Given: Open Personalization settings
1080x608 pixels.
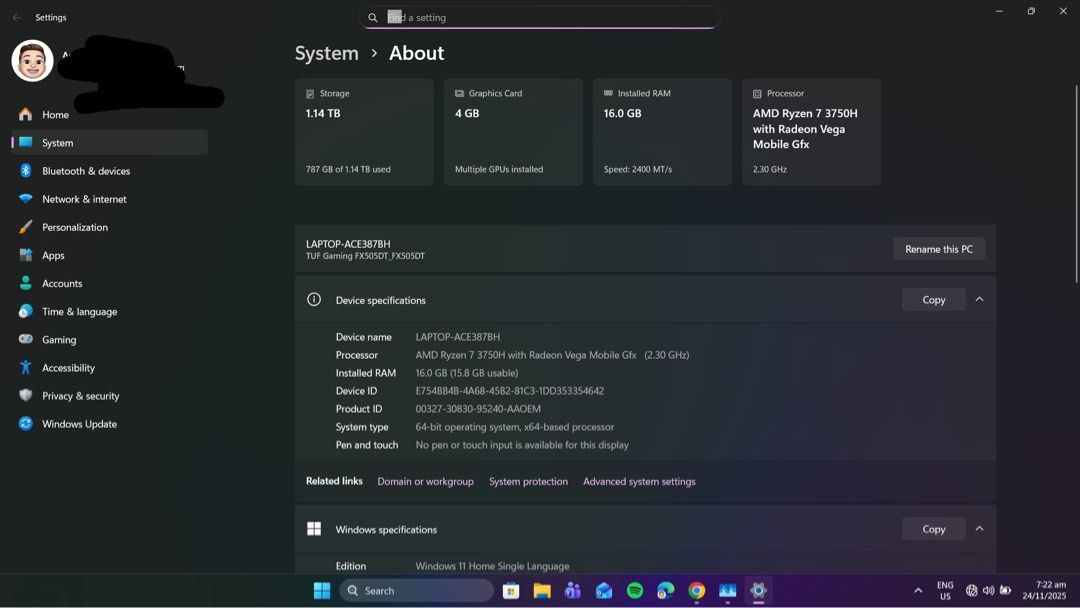Looking at the screenshot, I should click(x=109, y=227).
